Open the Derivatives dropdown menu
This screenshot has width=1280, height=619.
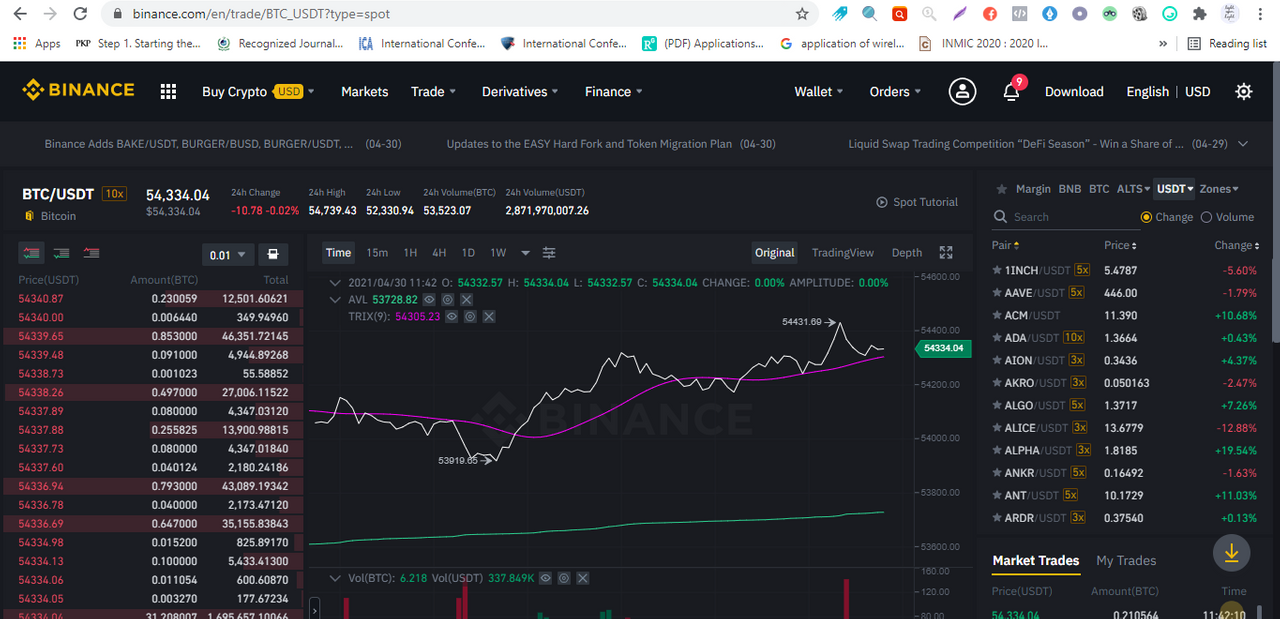tap(521, 91)
